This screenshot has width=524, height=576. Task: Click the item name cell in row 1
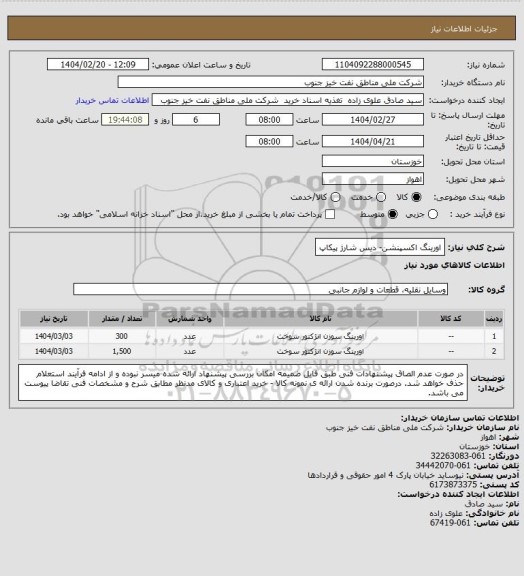[x=320, y=336]
